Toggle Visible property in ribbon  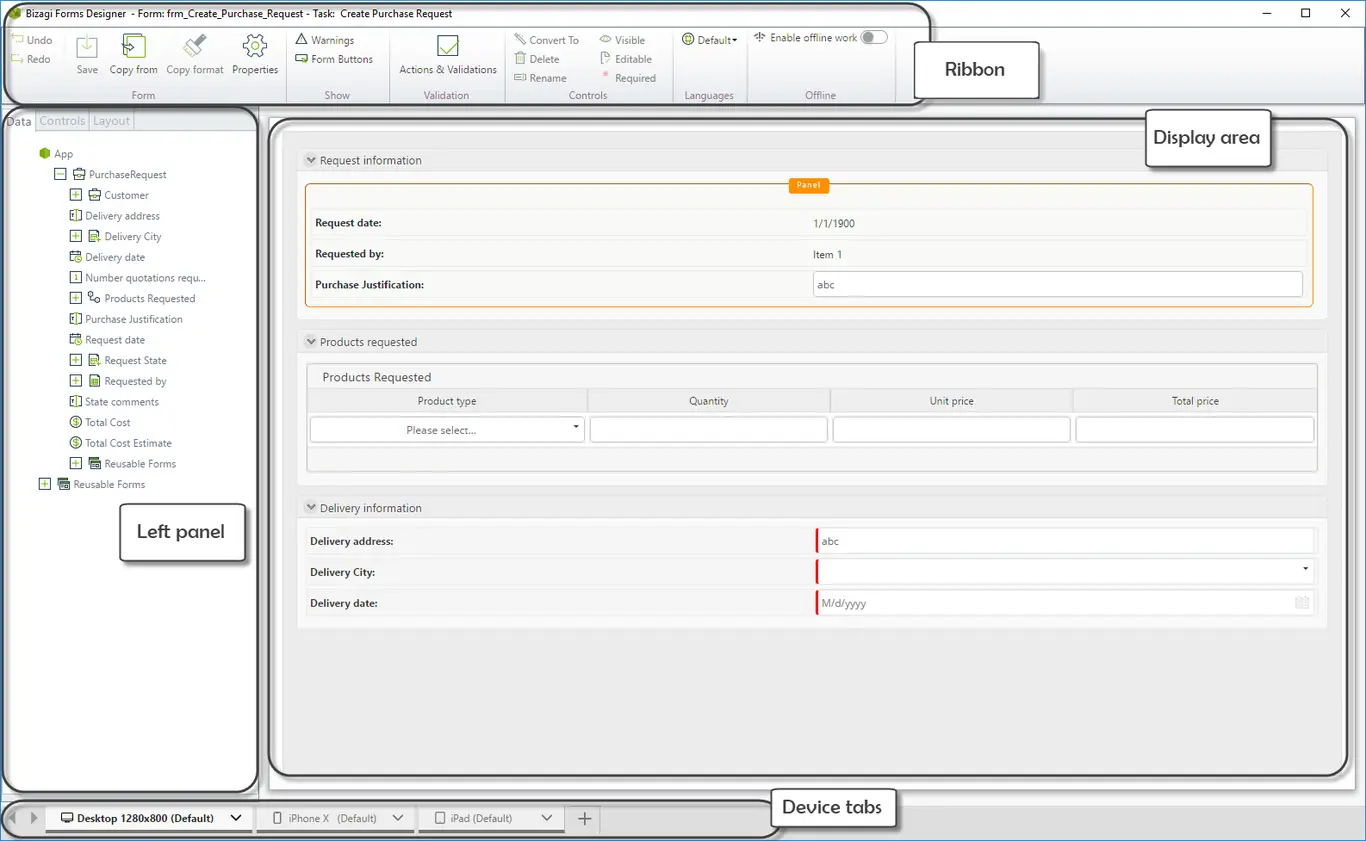(622, 40)
